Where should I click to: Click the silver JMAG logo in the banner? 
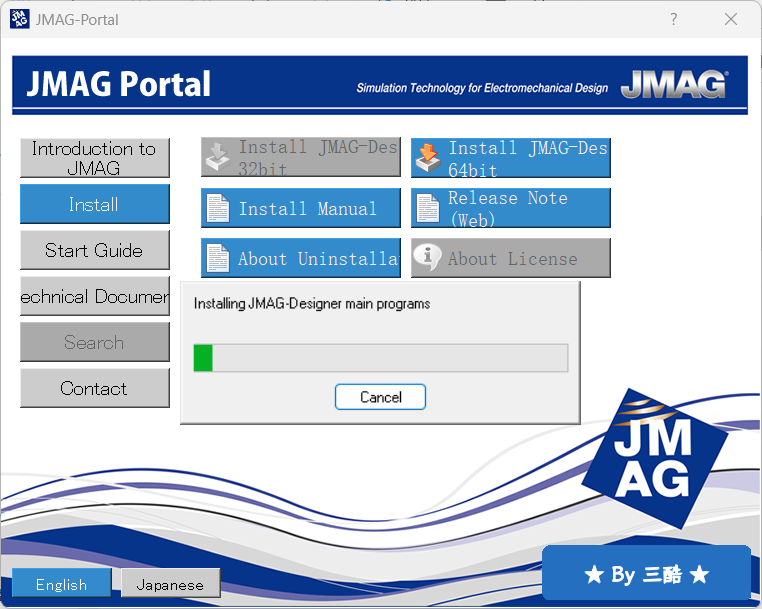tap(675, 84)
